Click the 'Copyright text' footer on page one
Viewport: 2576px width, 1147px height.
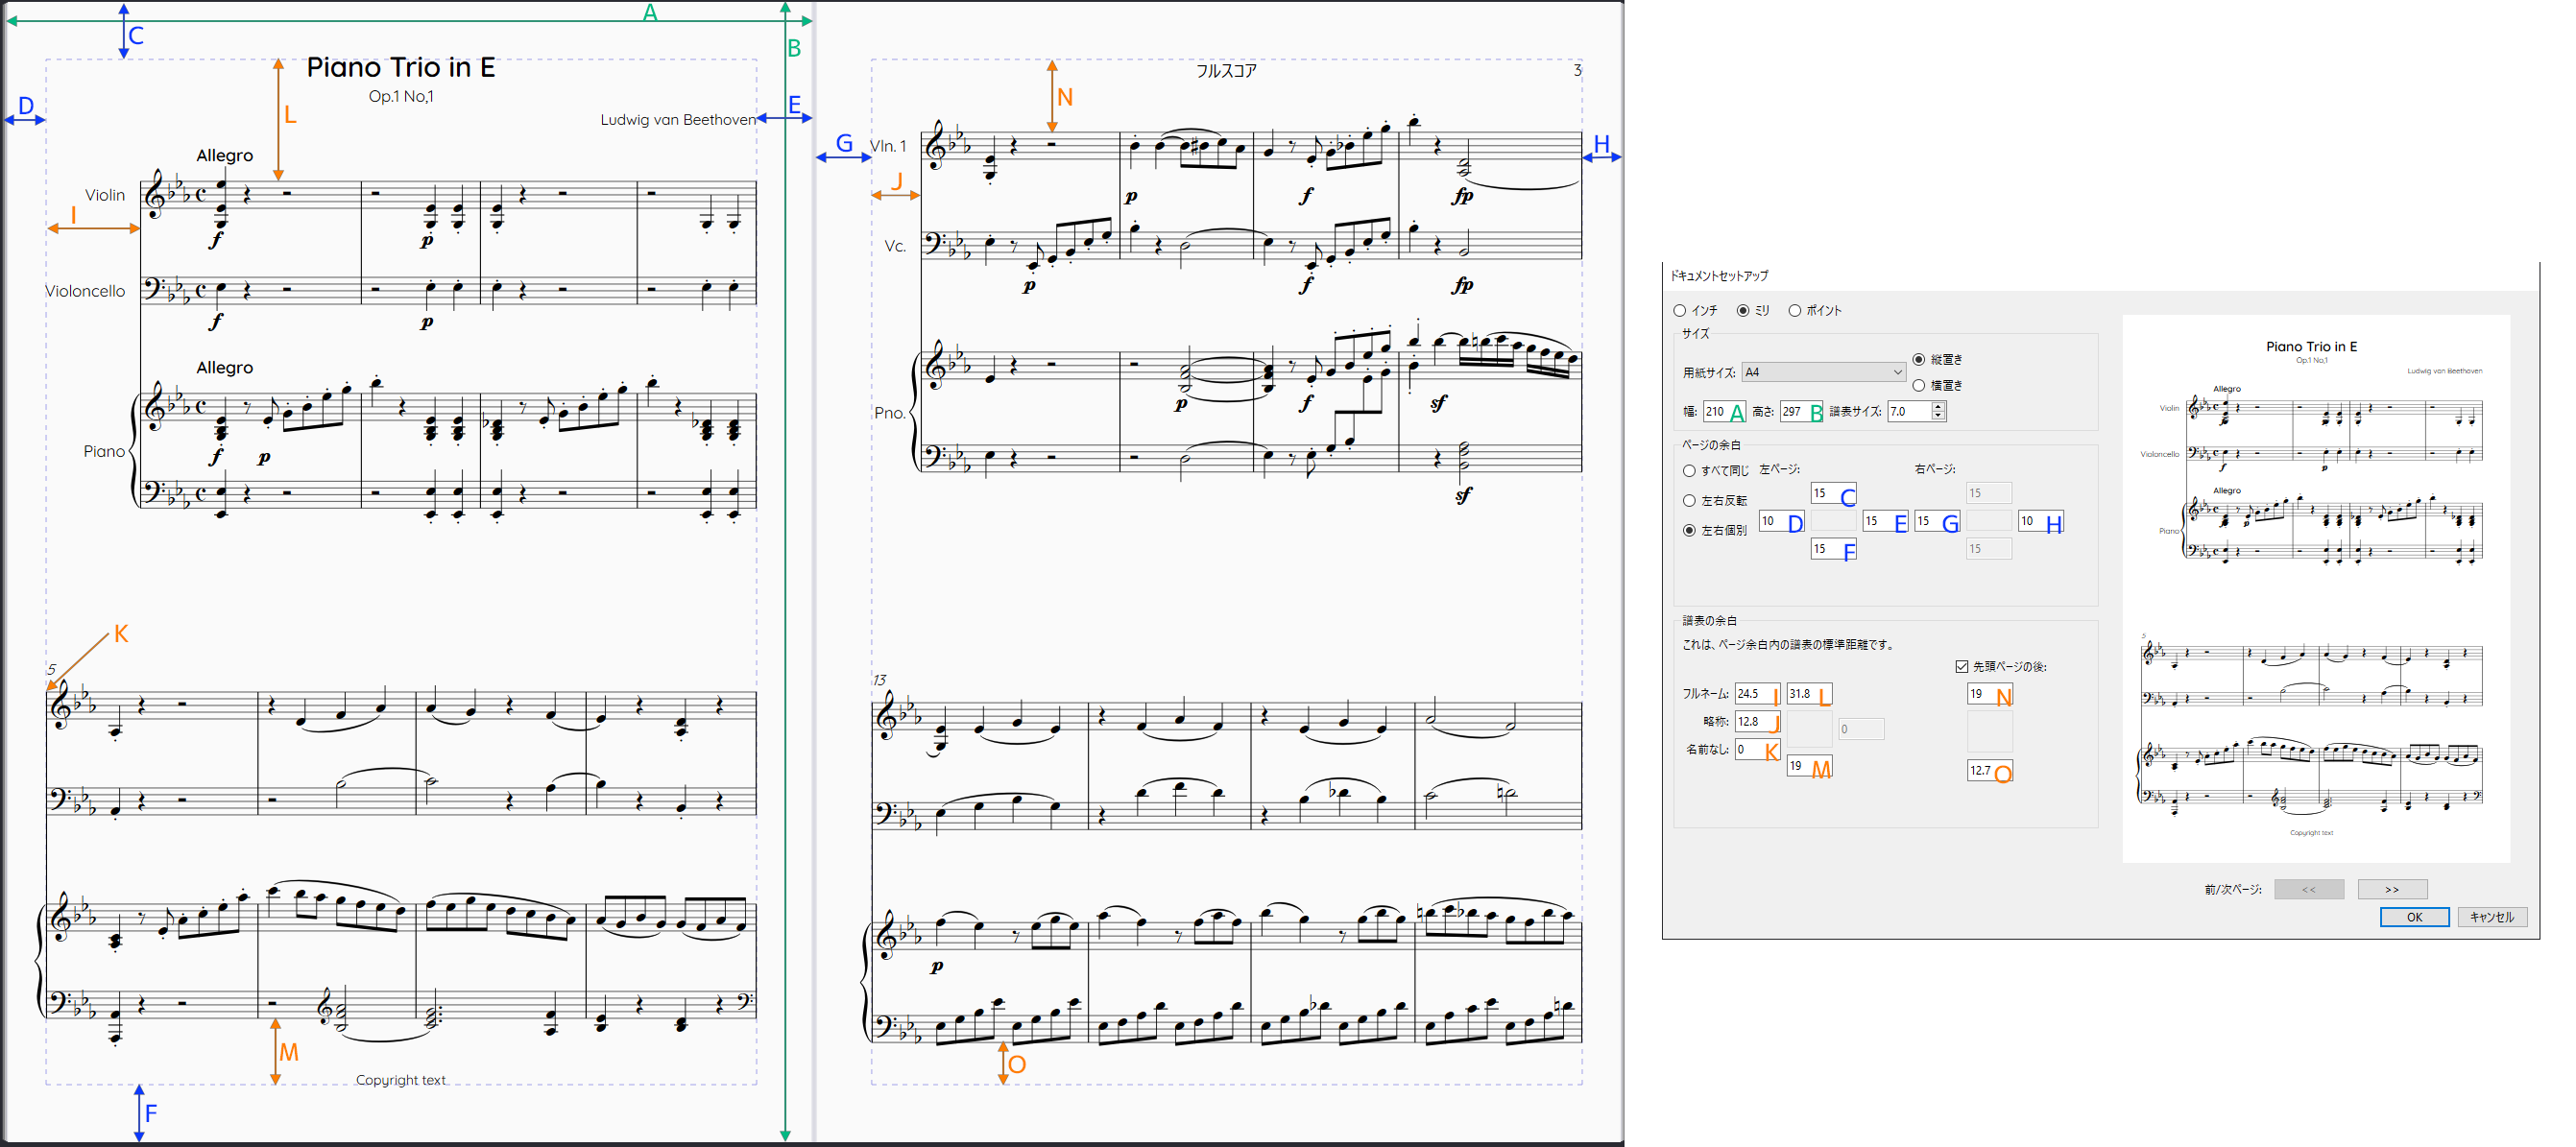401,1080
